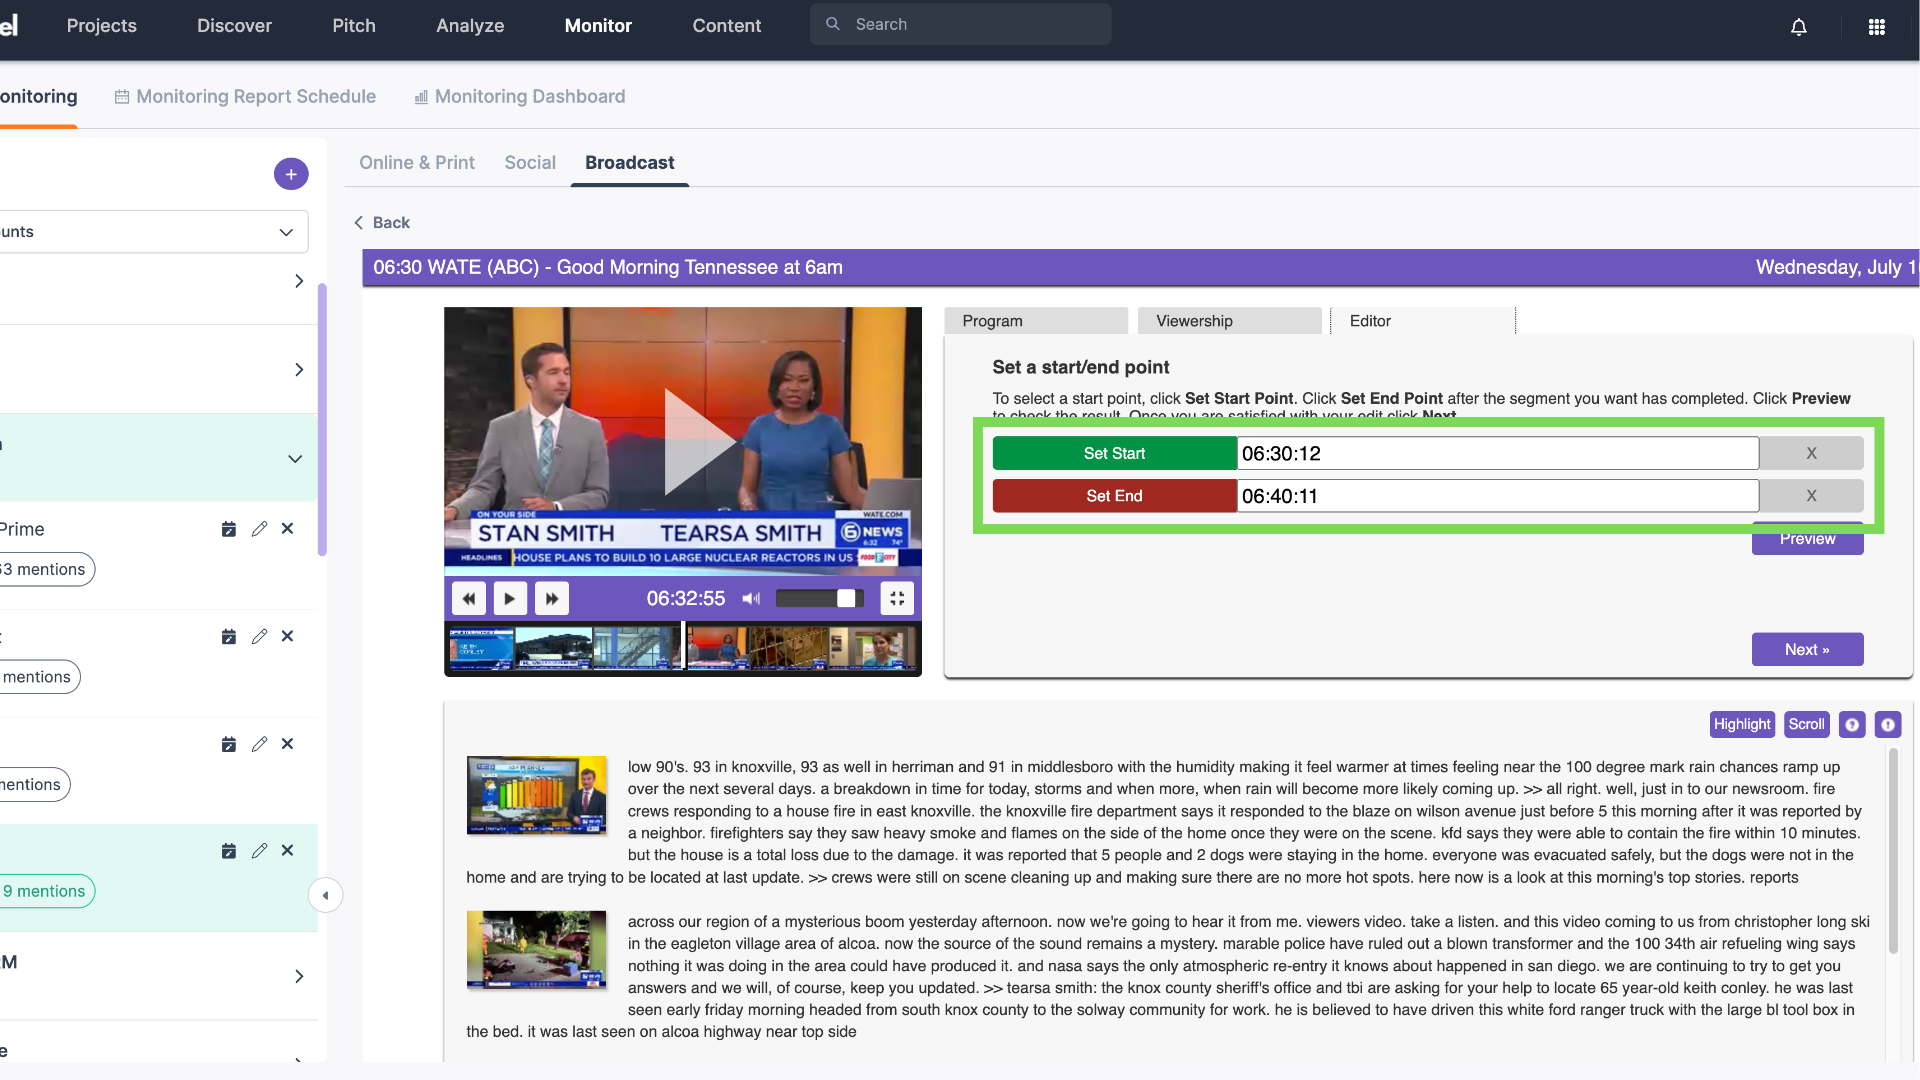
Task: Click the mentions pill under Prime
Action: (x=46, y=569)
